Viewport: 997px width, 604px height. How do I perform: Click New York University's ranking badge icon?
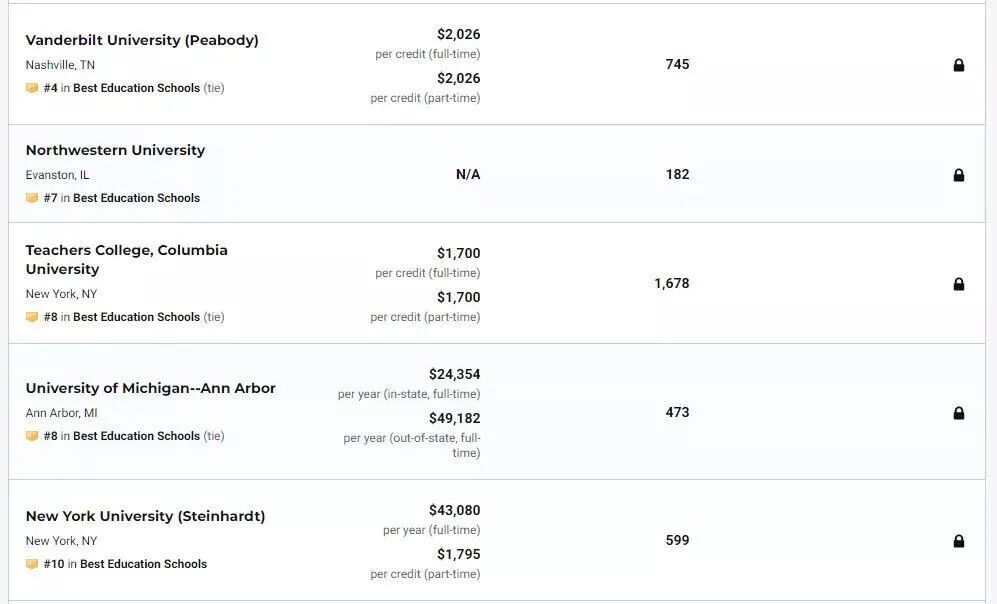[32, 564]
